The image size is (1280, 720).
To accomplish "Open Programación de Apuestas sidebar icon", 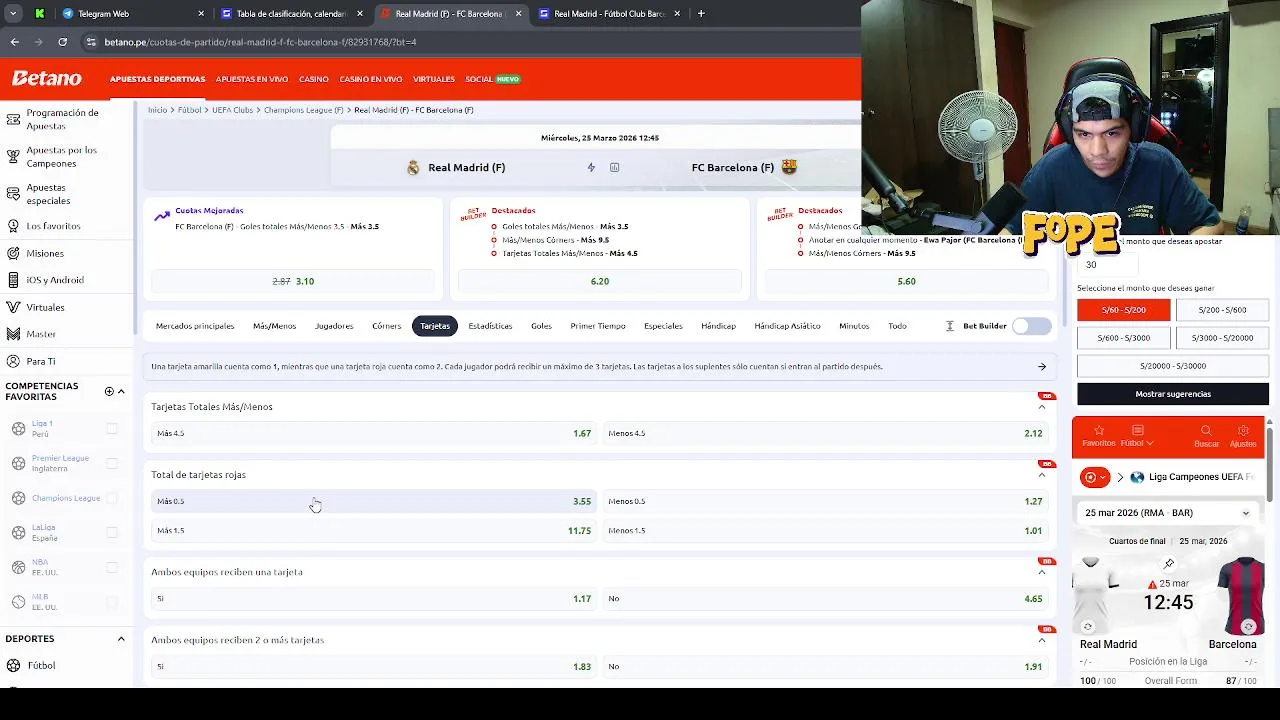I will 13,119.
